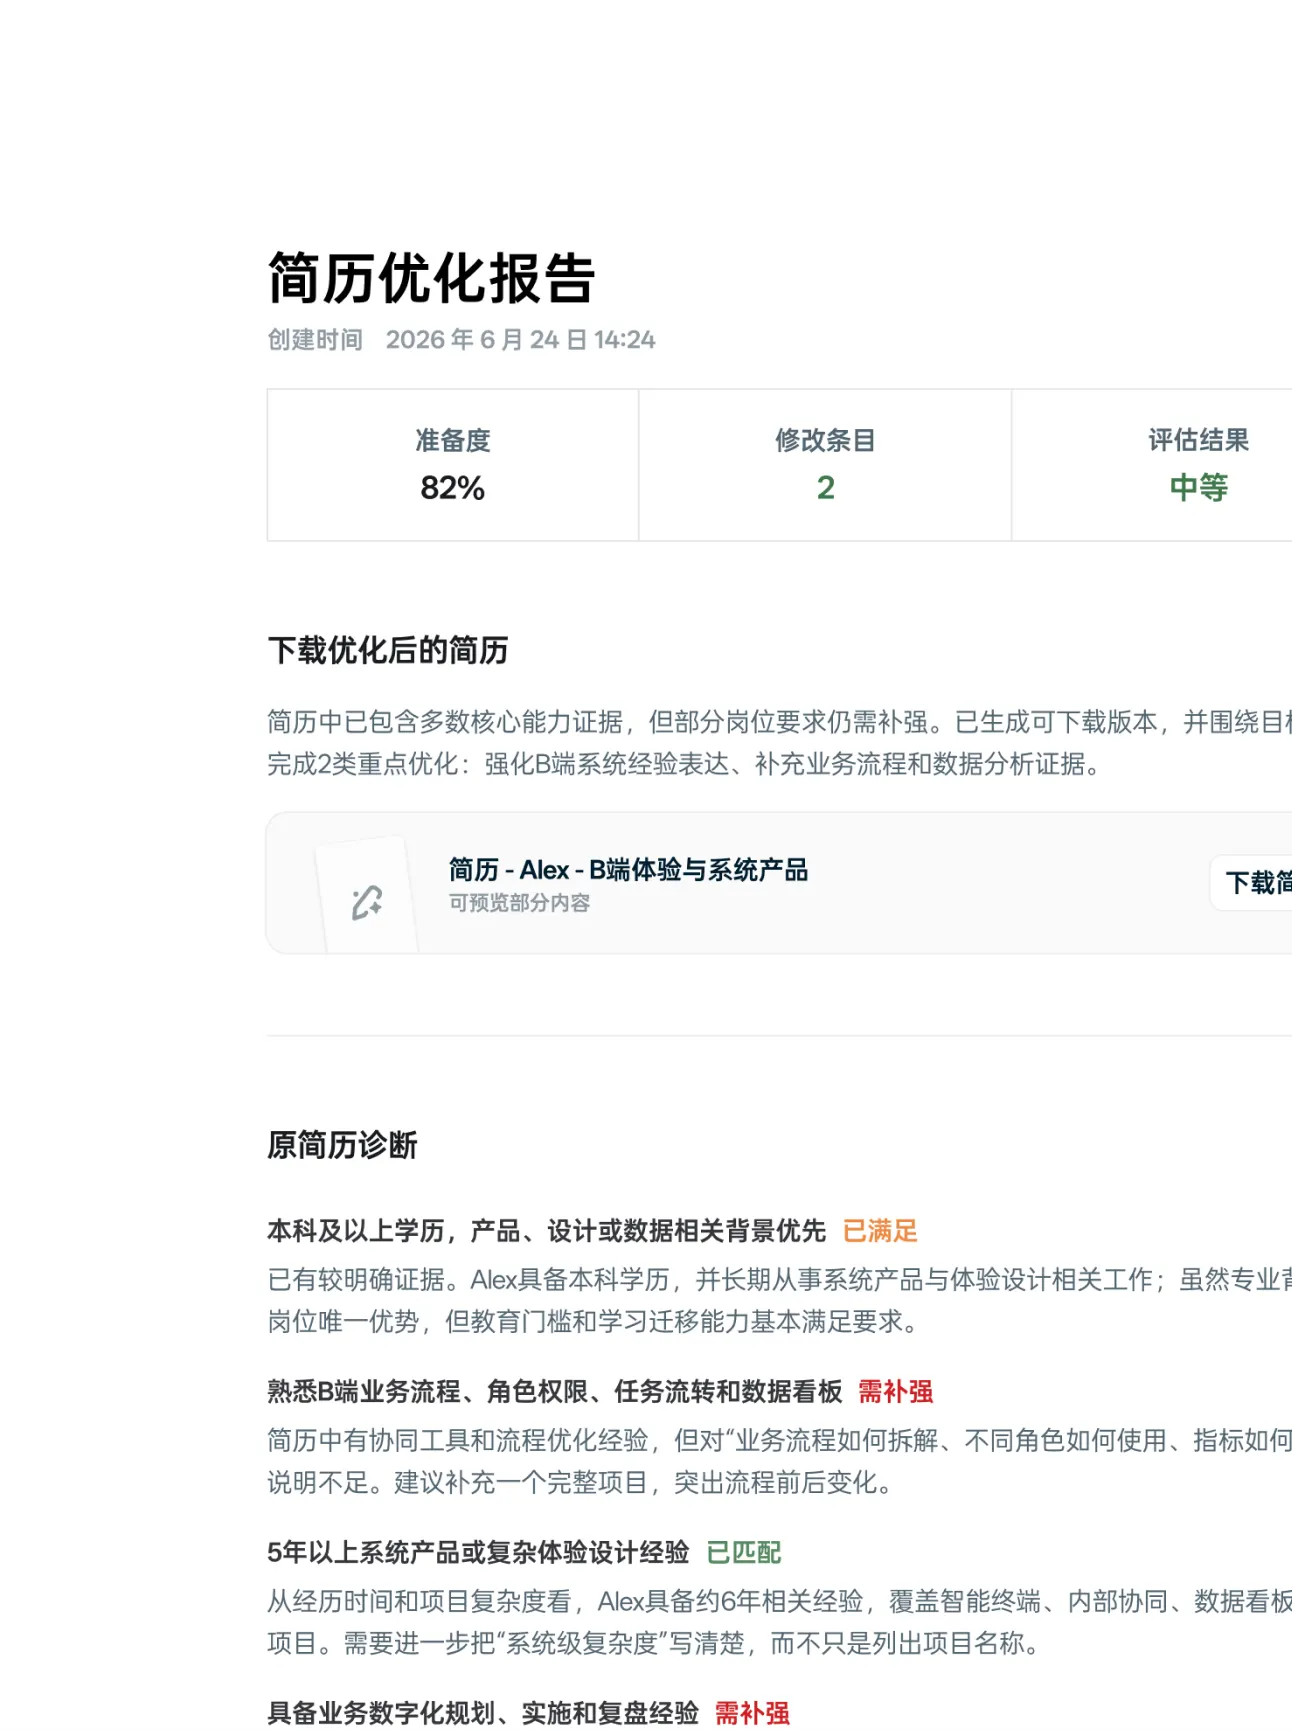Click the 需补强 tag beside 具备业务数字化规划

(752, 1714)
